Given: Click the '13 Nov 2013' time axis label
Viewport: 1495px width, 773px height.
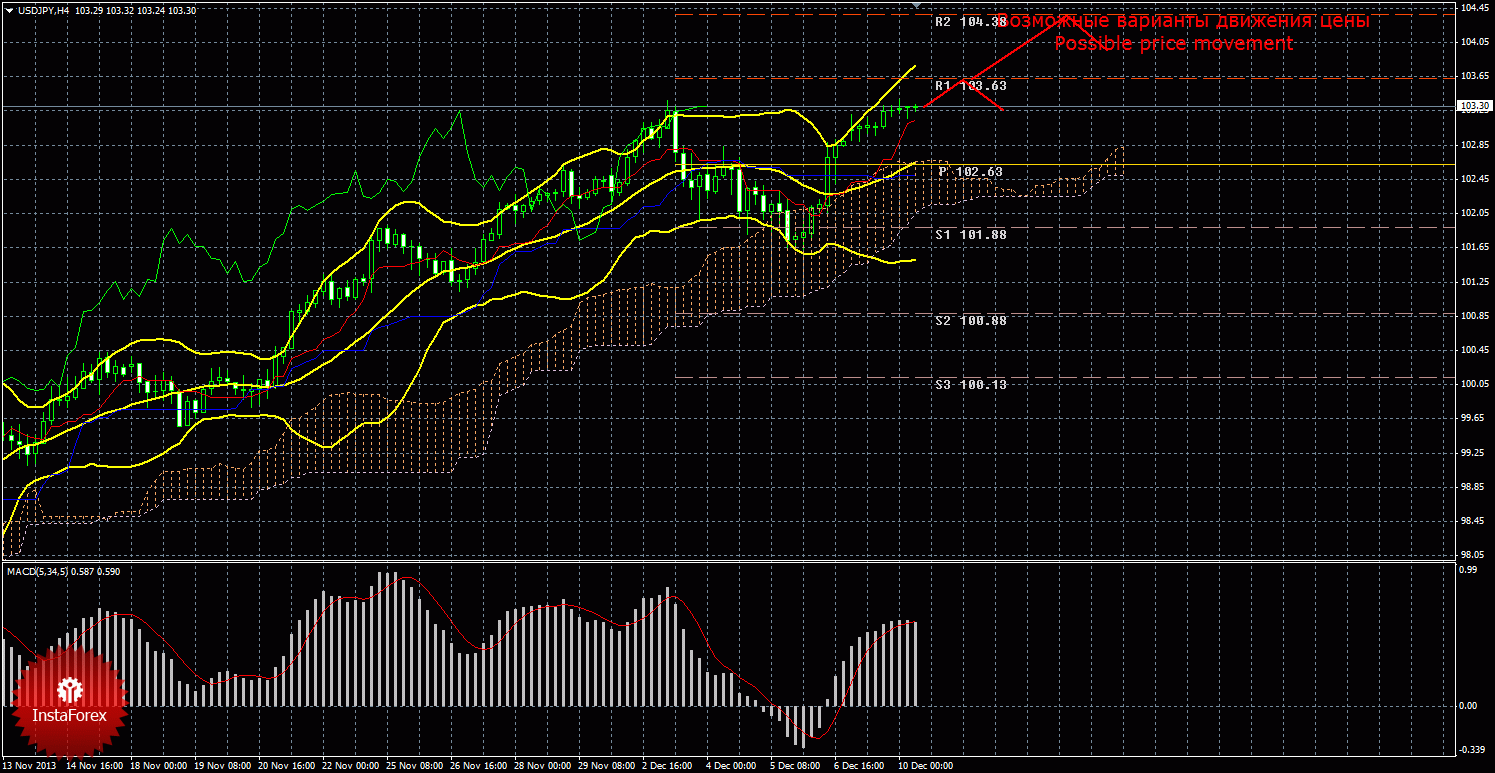Looking at the screenshot, I should point(30,766).
